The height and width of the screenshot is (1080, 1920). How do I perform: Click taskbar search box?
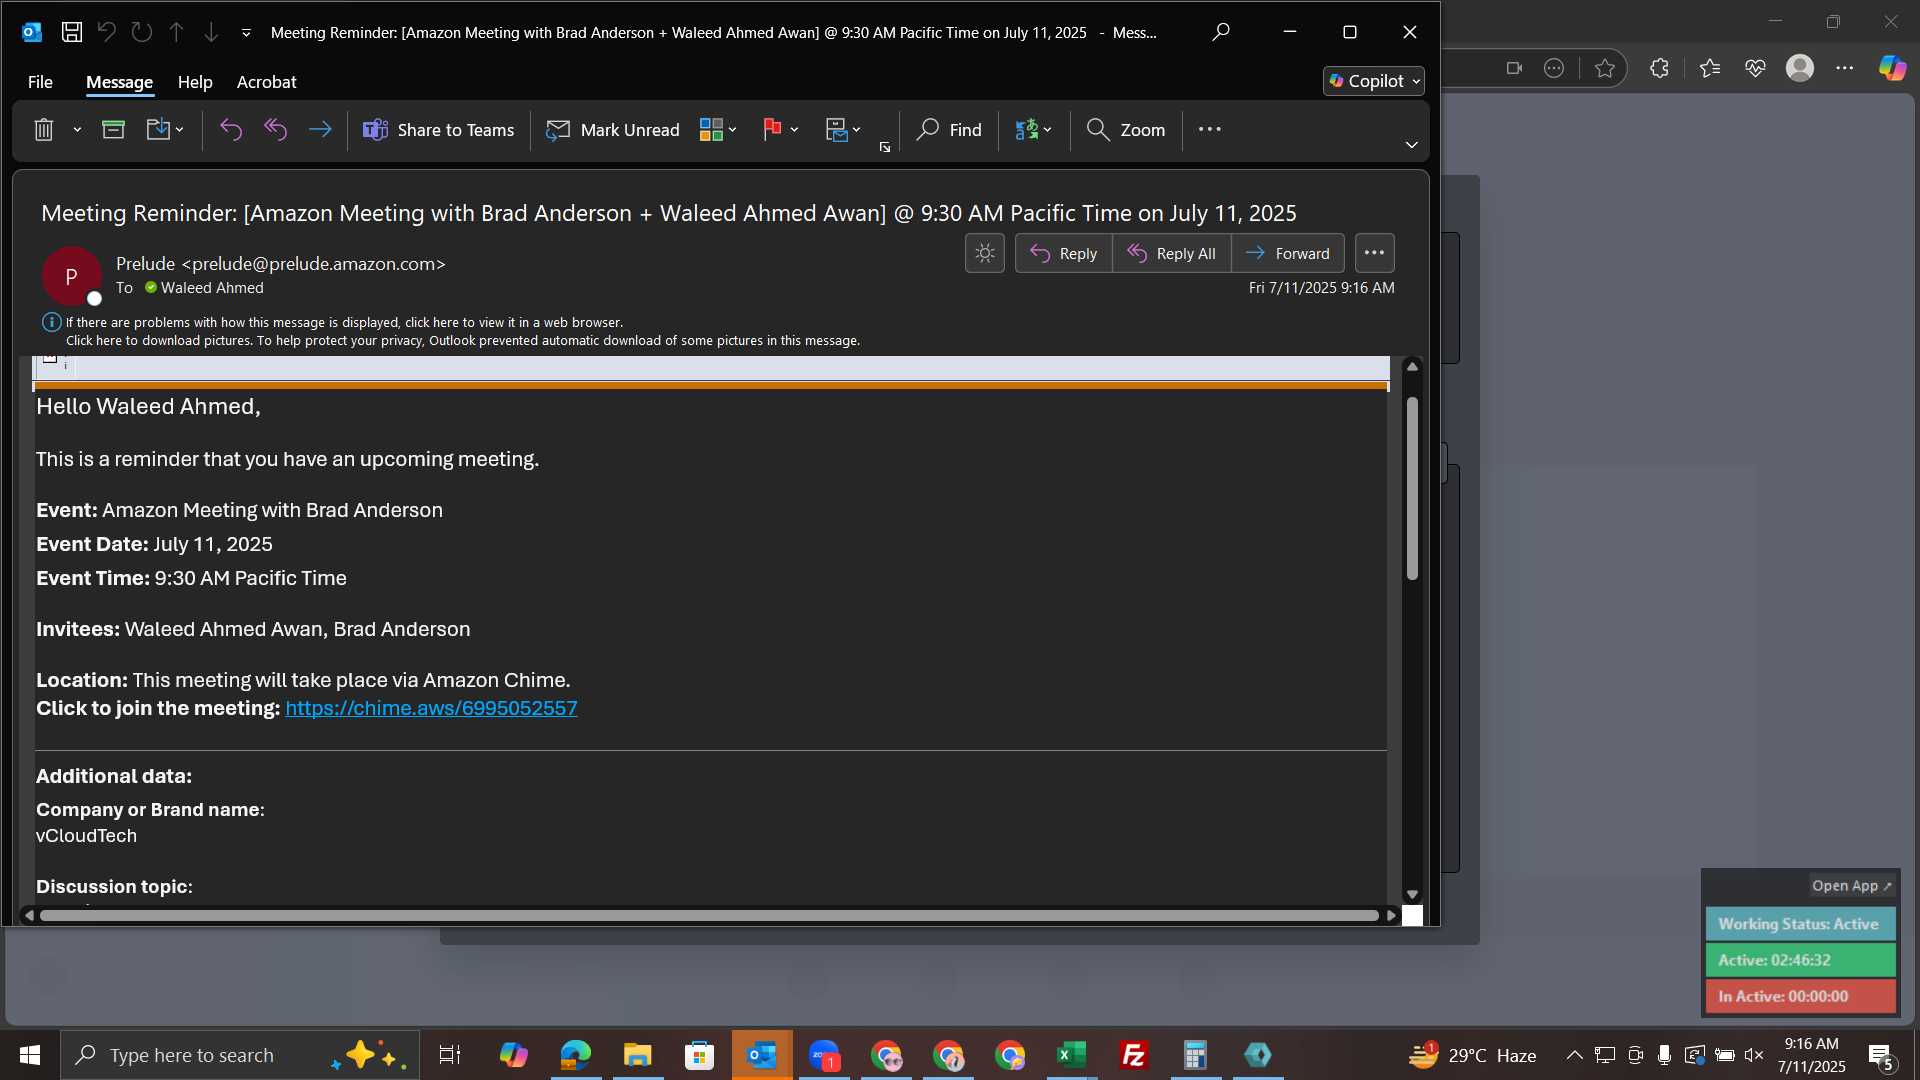tap(240, 1055)
